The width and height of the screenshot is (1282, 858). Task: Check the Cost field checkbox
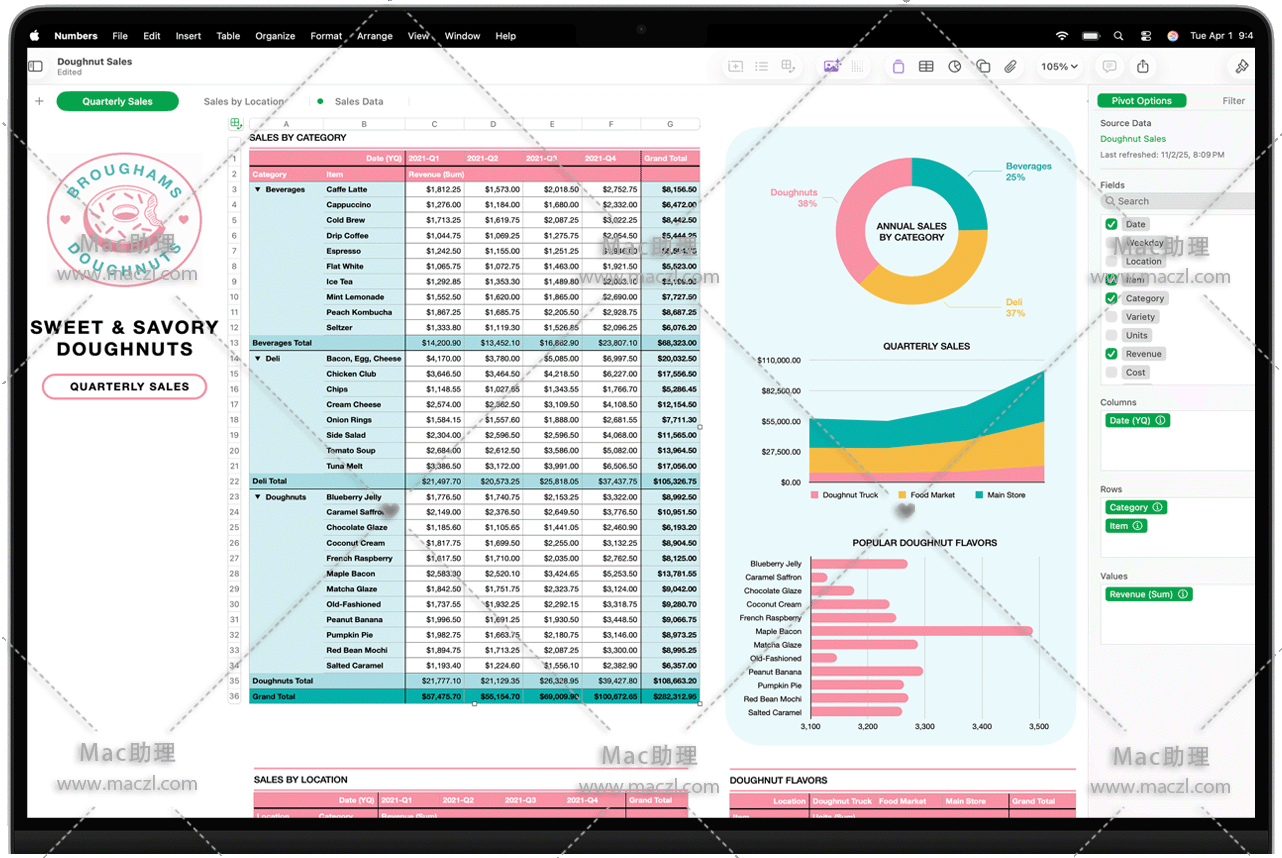1111,372
